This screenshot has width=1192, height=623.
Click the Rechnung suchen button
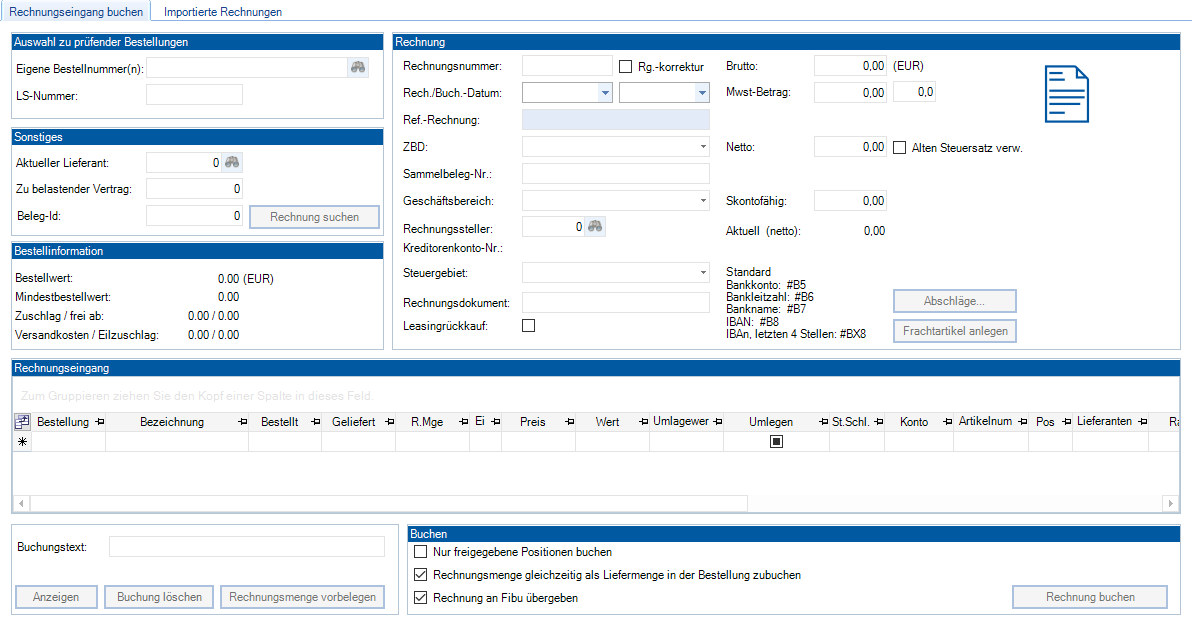point(314,217)
